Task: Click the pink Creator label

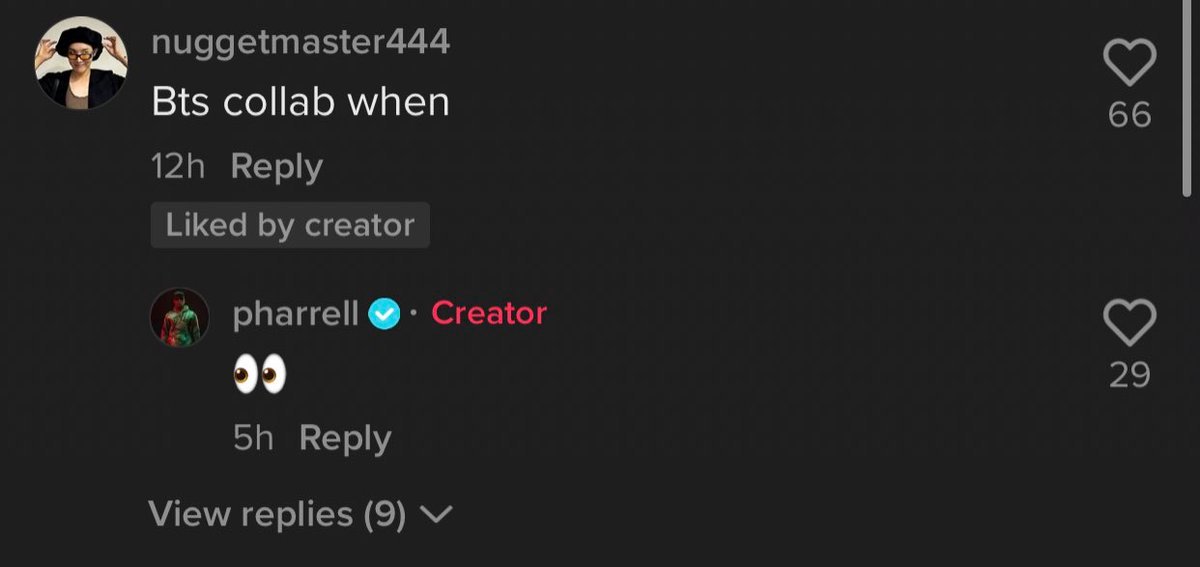Action: (489, 314)
